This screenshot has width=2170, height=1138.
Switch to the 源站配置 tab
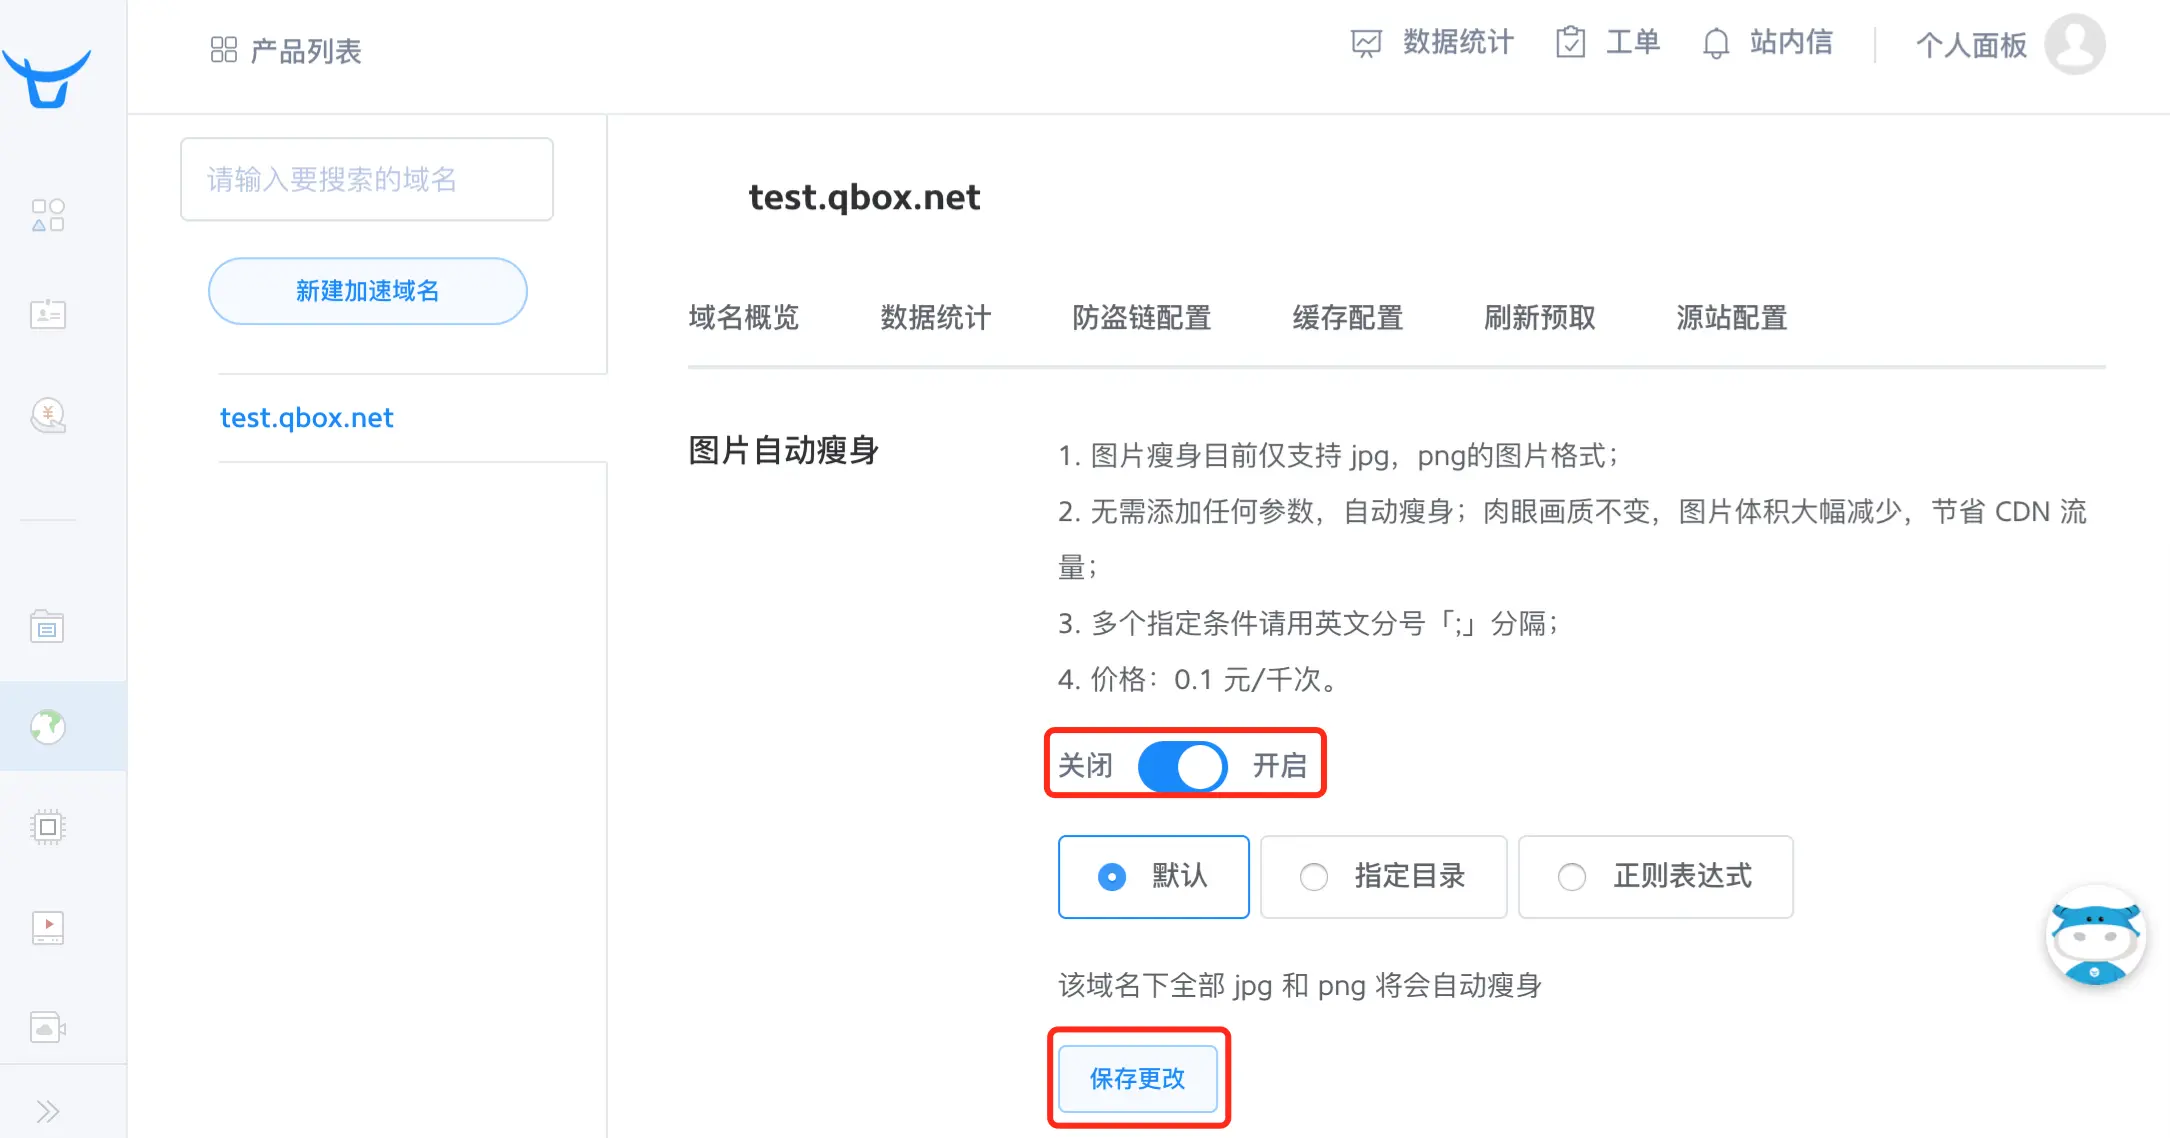coord(1732,318)
